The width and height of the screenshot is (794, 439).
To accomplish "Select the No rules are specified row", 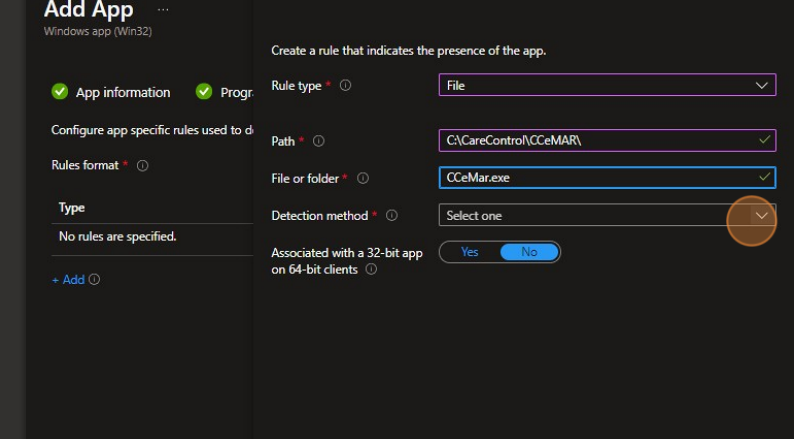I will coord(118,237).
